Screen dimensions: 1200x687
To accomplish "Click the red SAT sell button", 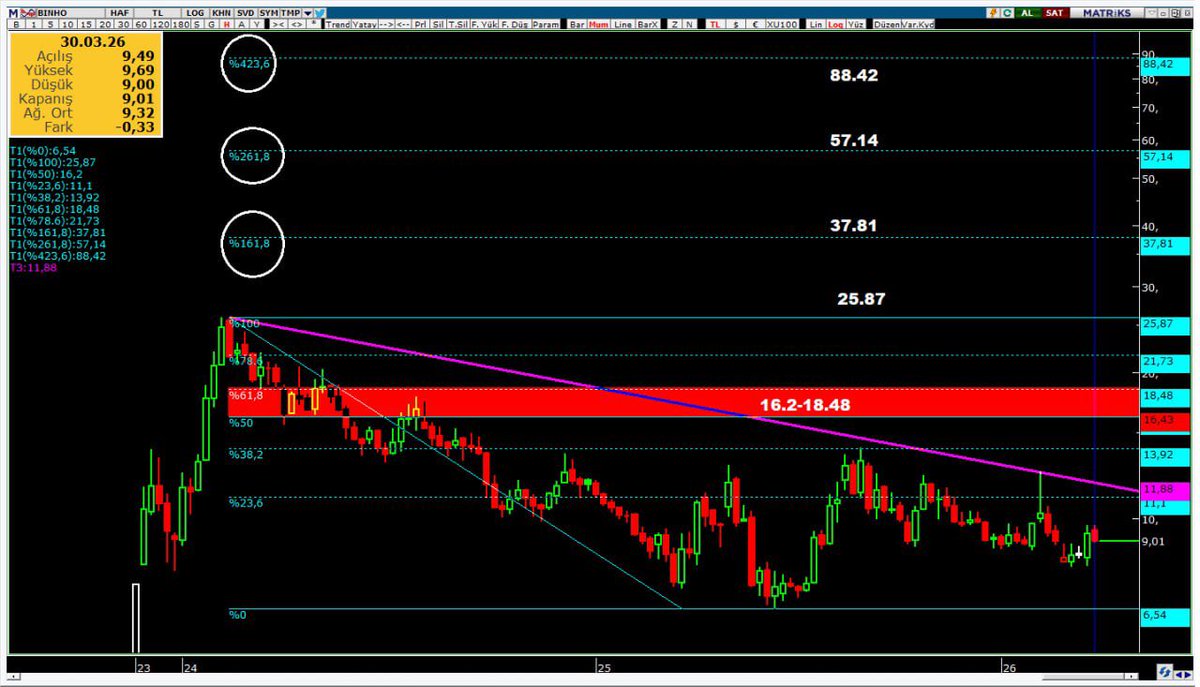I will [x=1055, y=12].
